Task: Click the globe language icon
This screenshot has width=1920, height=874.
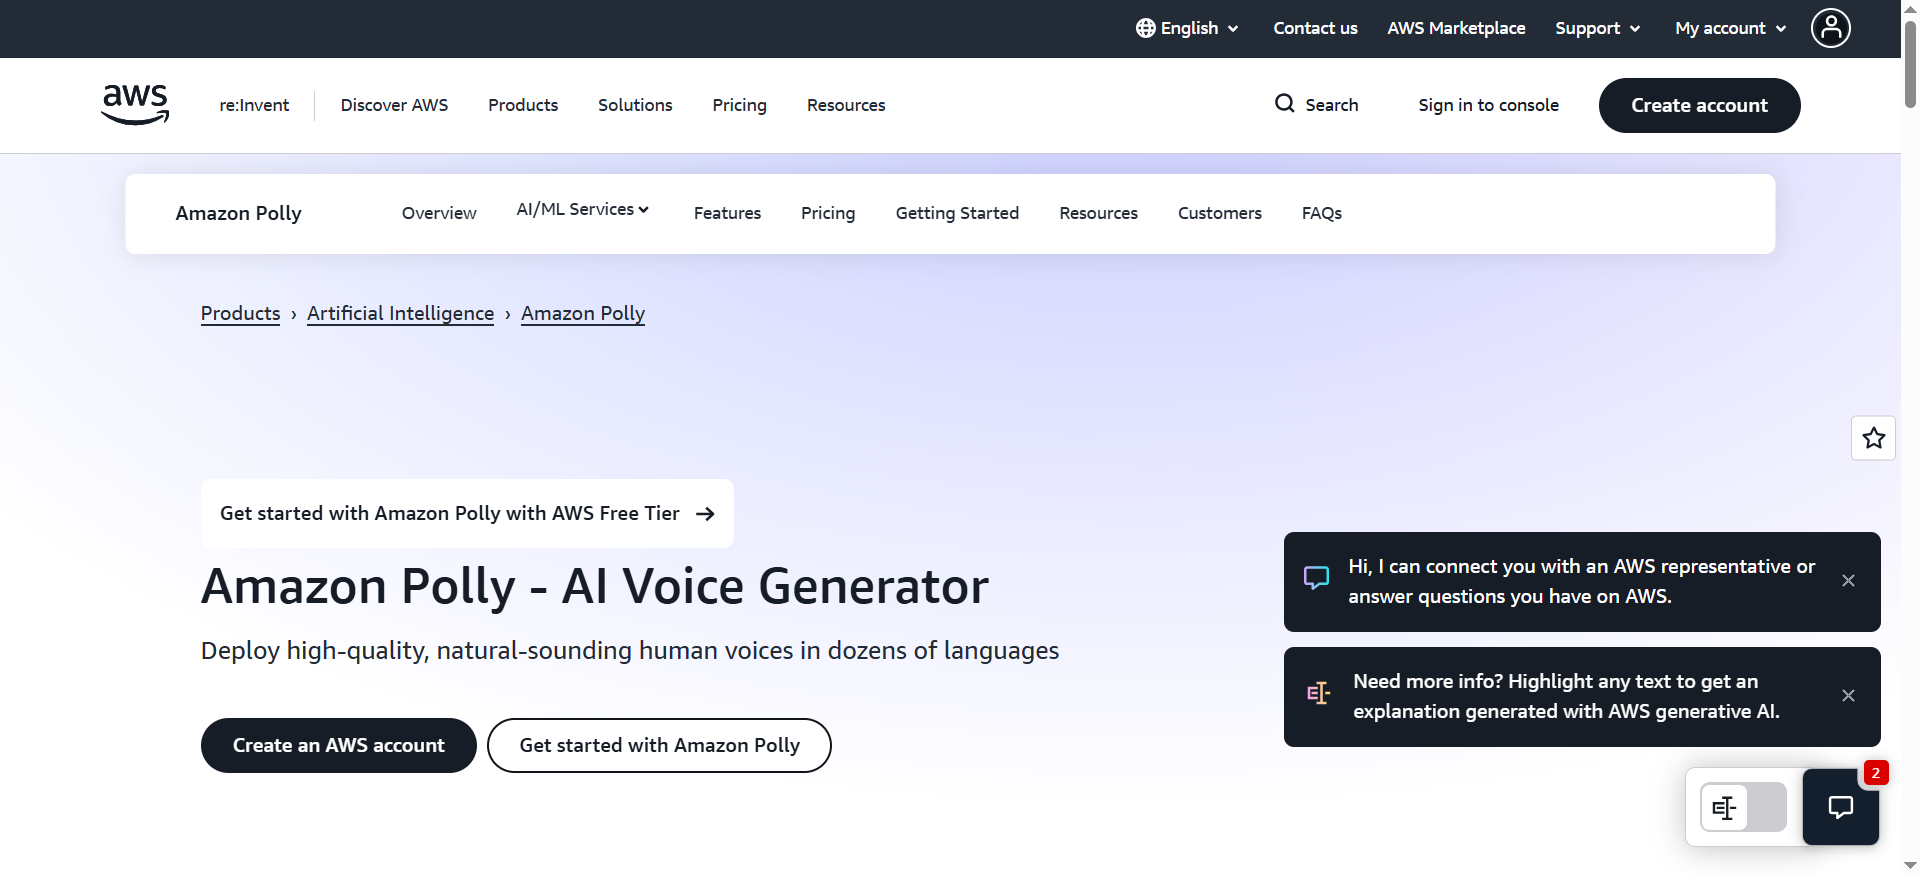Action: pyautogui.click(x=1145, y=28)
